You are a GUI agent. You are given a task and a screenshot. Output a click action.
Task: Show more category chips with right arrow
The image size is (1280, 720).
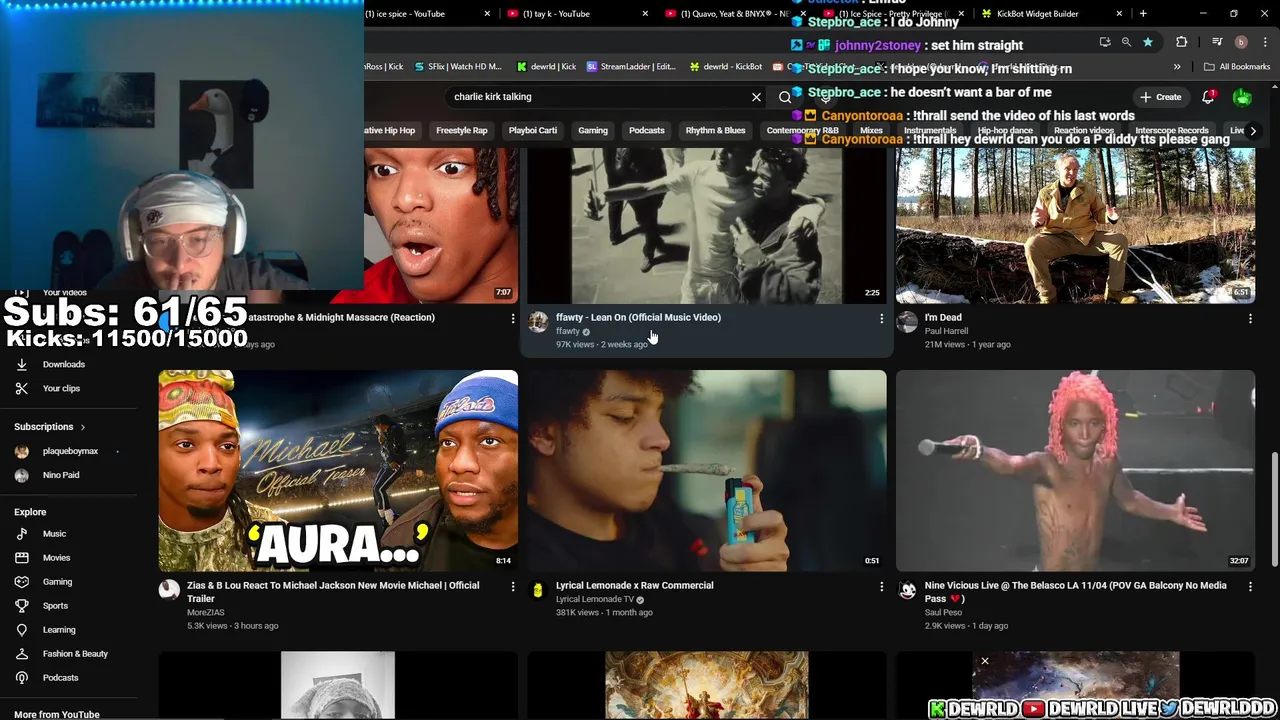(1253, 131)
